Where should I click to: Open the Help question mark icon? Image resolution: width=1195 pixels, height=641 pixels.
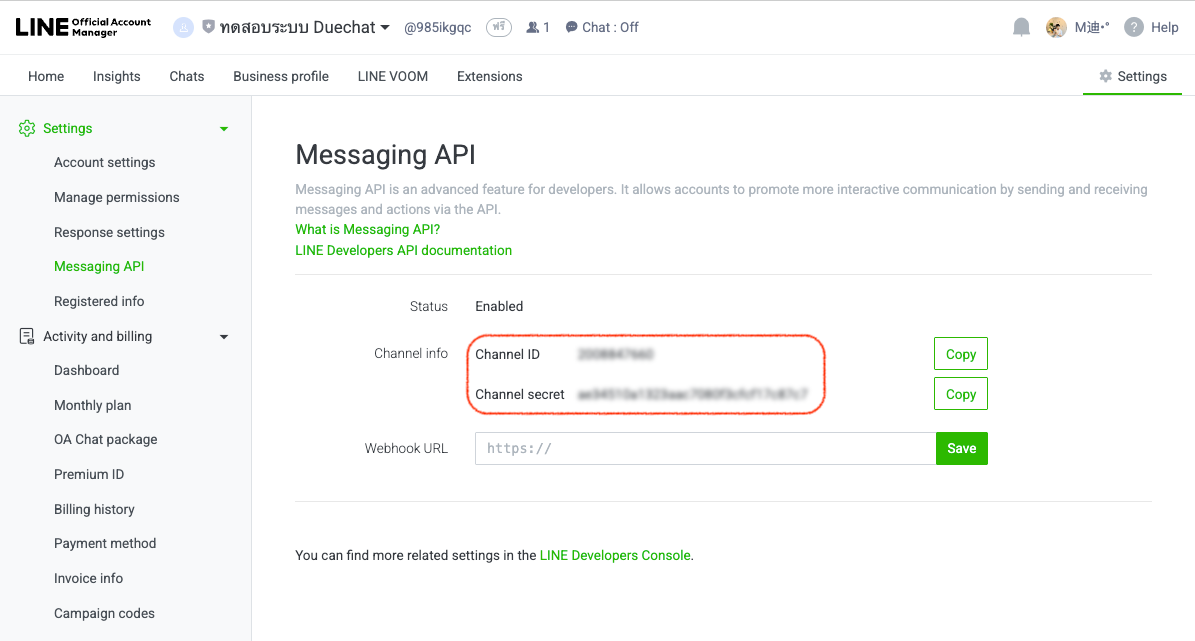coord(1134,27)
